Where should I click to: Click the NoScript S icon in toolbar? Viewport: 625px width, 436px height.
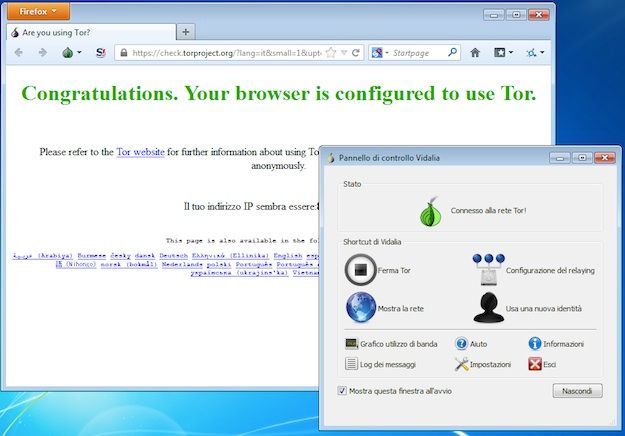tap(101, 53)
